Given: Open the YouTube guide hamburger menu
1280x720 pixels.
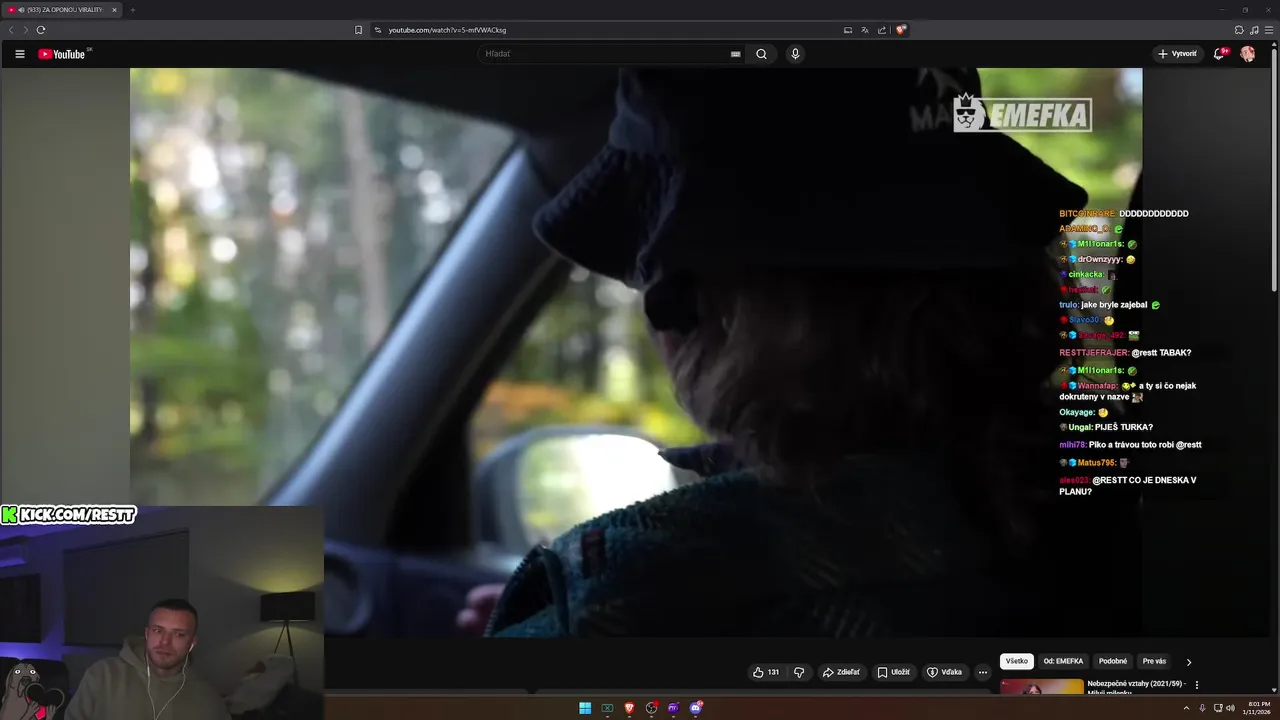Looking at the screenshot, I should click(19, 54).
